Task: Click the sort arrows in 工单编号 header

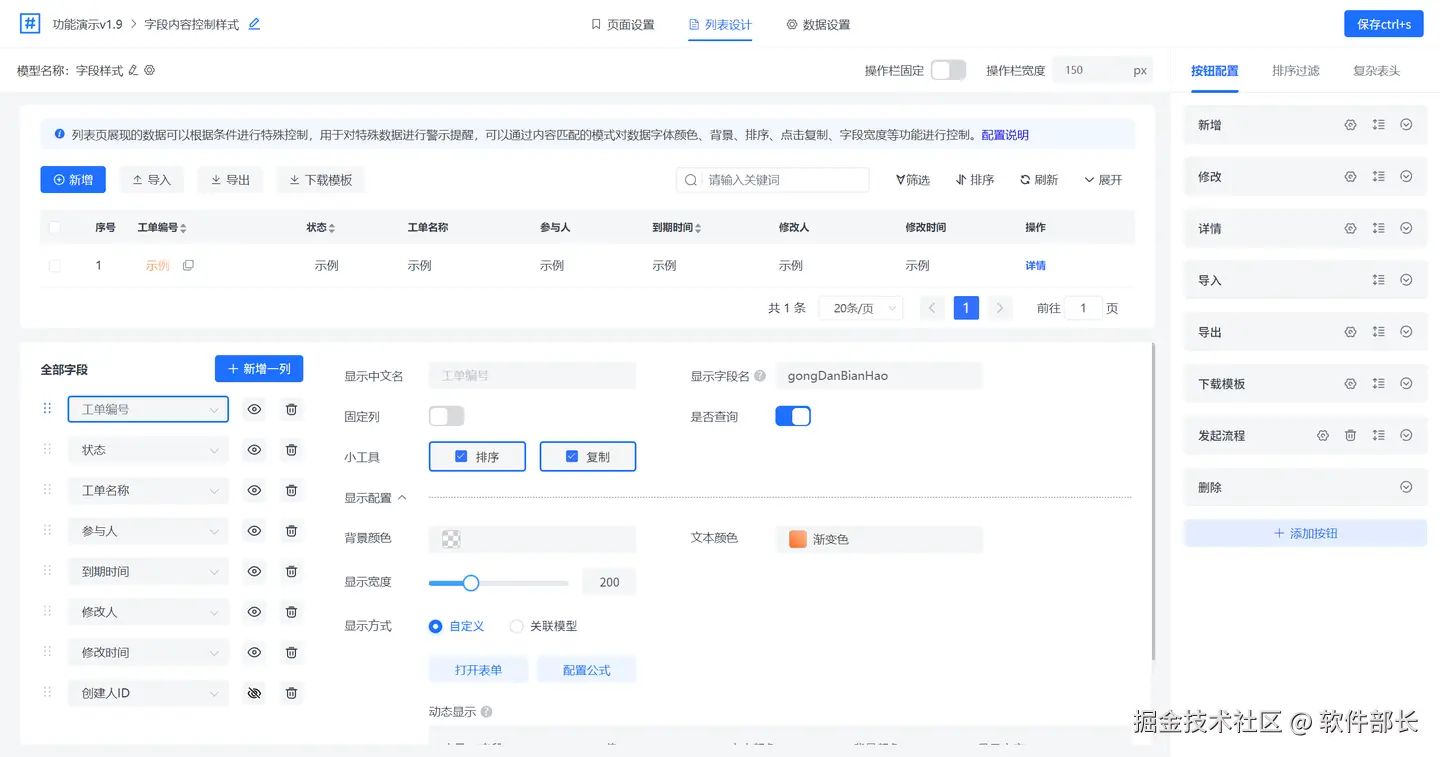Action: pos(183,228)
